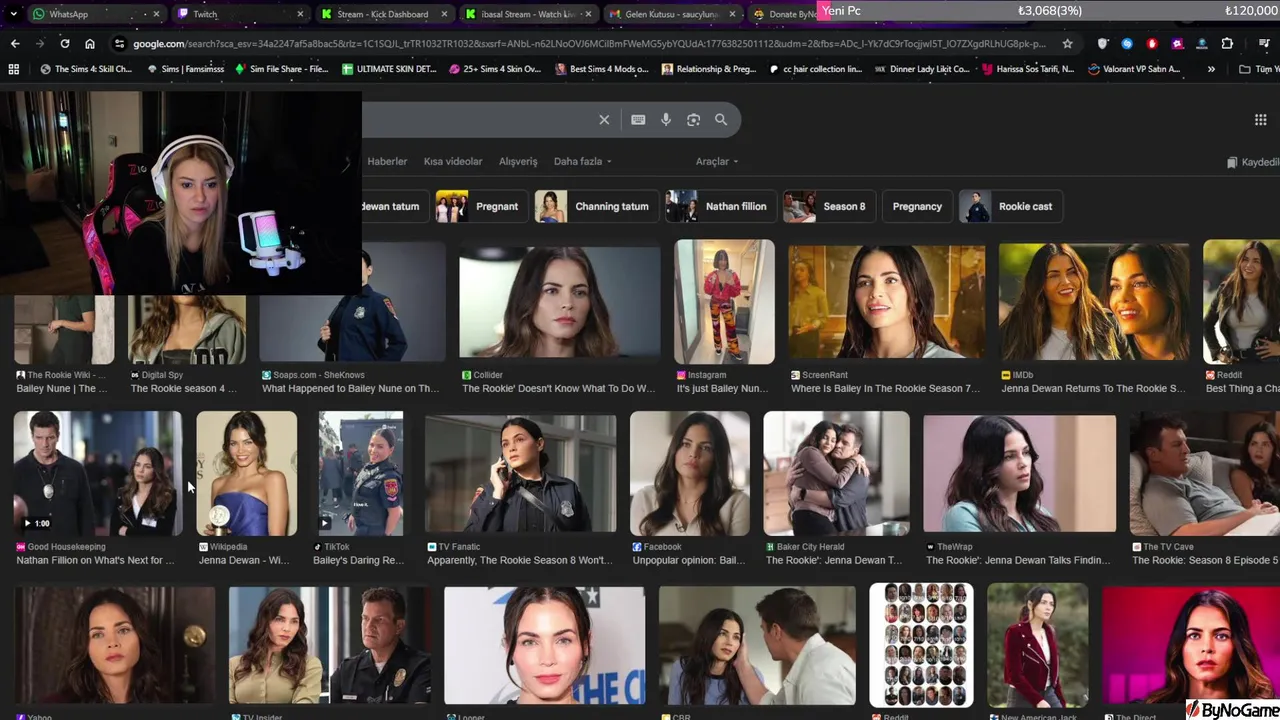Open the Kısa videolar search tab
Viewport: 1280px width, 720px height.
453,161
